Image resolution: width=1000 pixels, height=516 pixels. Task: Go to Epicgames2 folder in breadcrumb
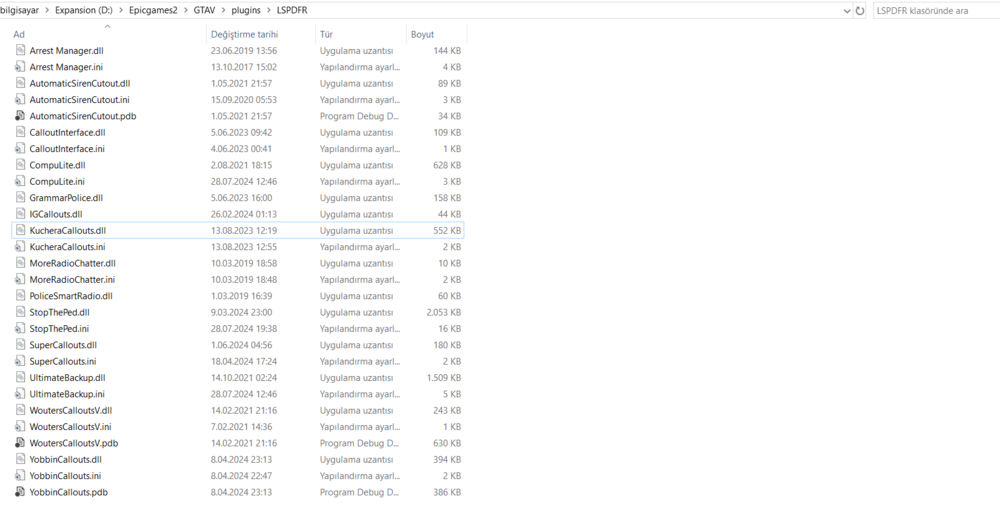pos(153,11)
